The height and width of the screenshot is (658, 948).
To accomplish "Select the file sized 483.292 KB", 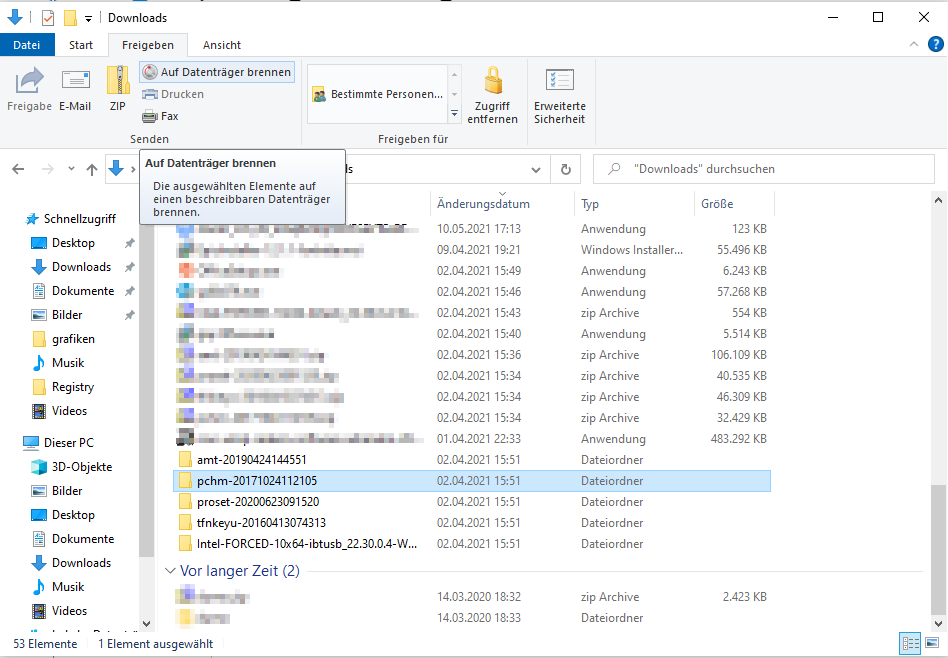I will [x=472, y=438].
